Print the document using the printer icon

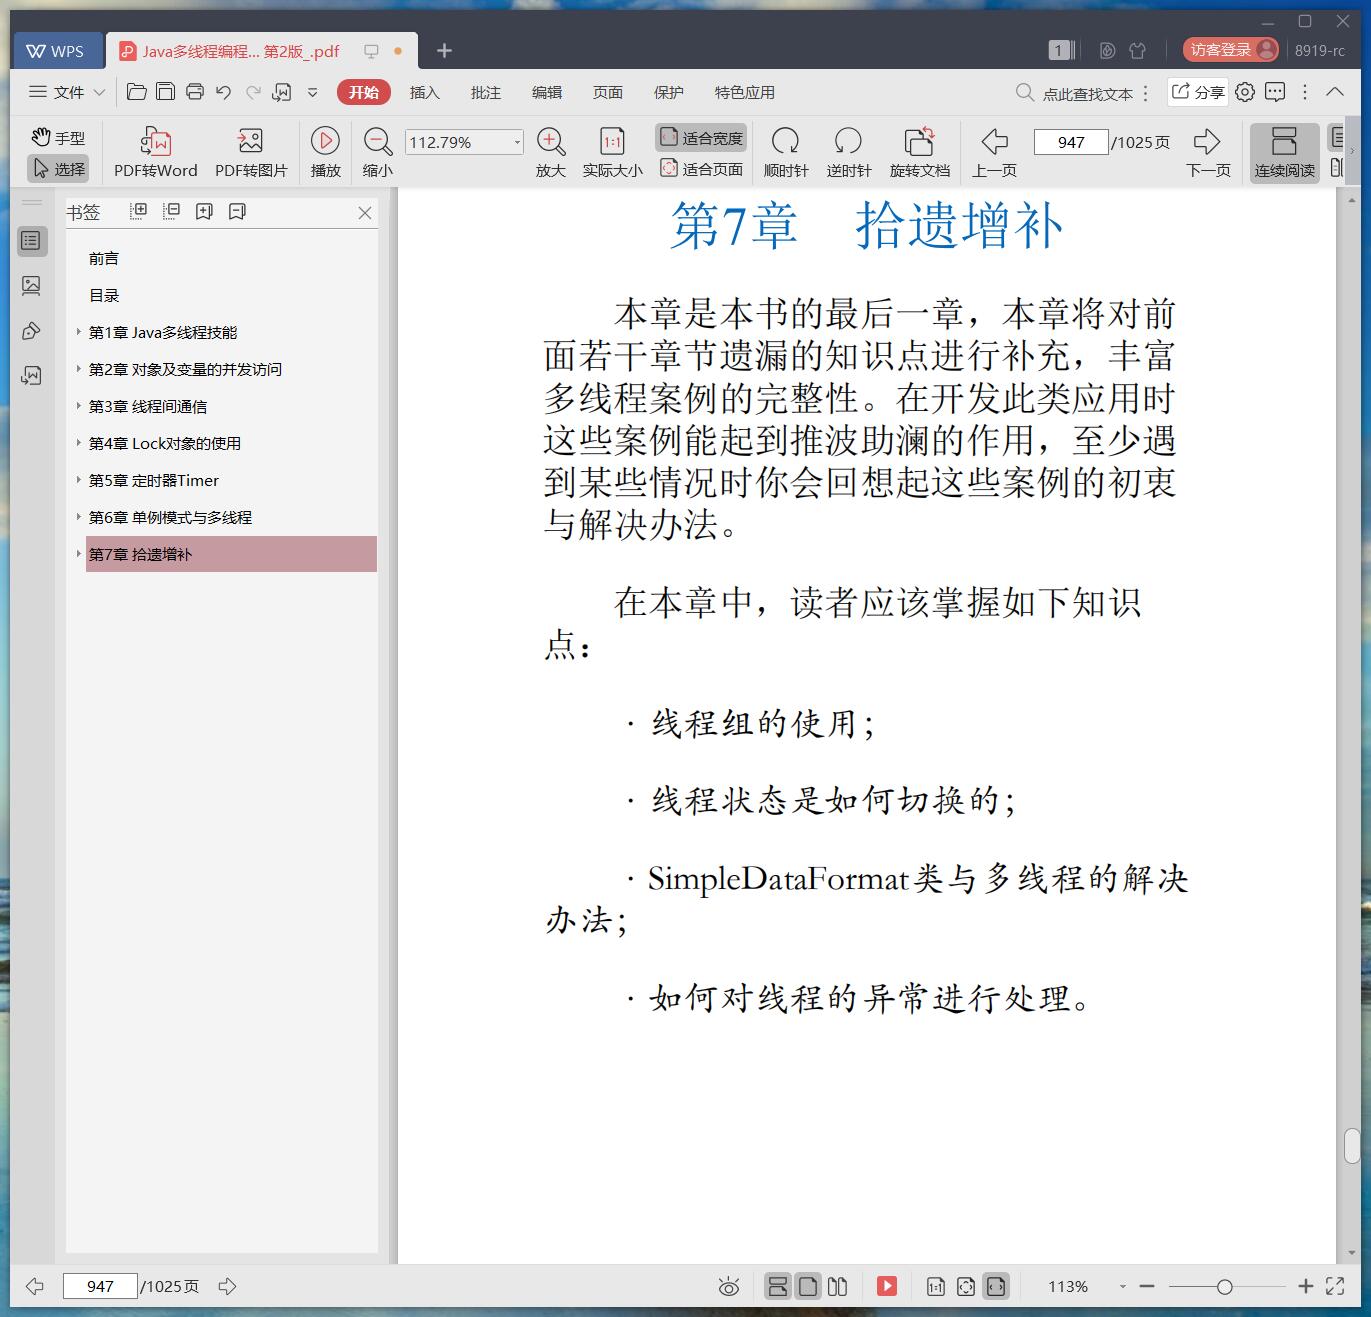[195, 92]
